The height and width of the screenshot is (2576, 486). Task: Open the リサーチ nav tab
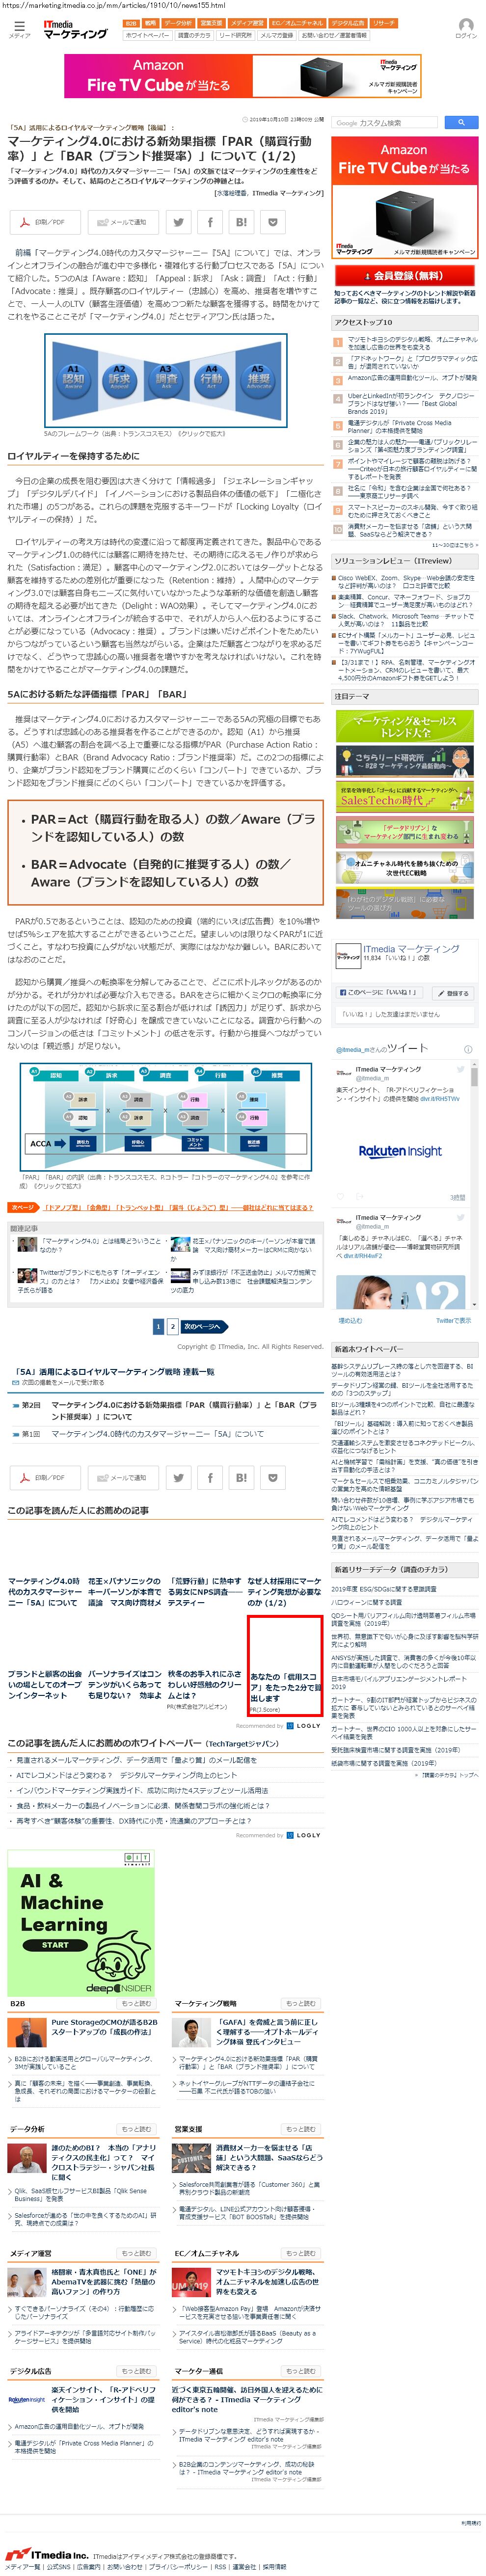(384, 23)
